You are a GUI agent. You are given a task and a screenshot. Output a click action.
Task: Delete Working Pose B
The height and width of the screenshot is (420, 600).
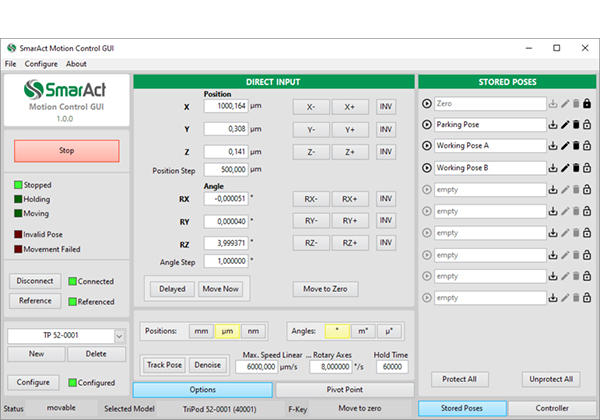(576, 168)
